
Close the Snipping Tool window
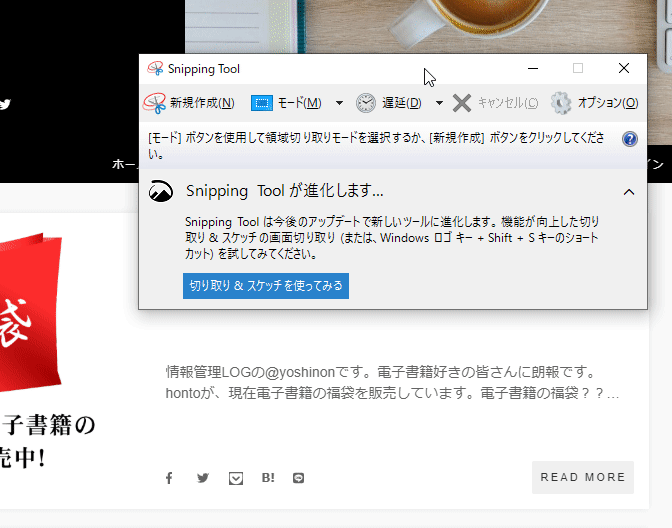click(624, 68)
